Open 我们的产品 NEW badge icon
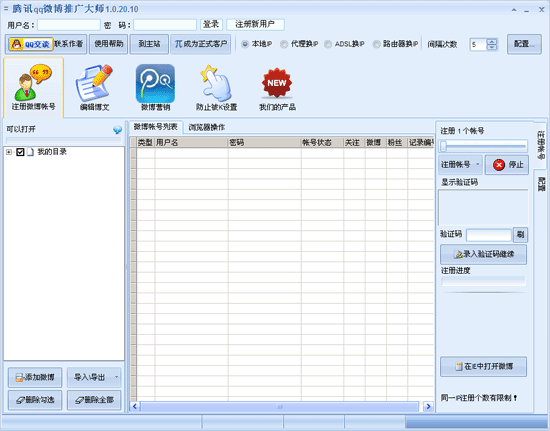 tap(277, 88)
